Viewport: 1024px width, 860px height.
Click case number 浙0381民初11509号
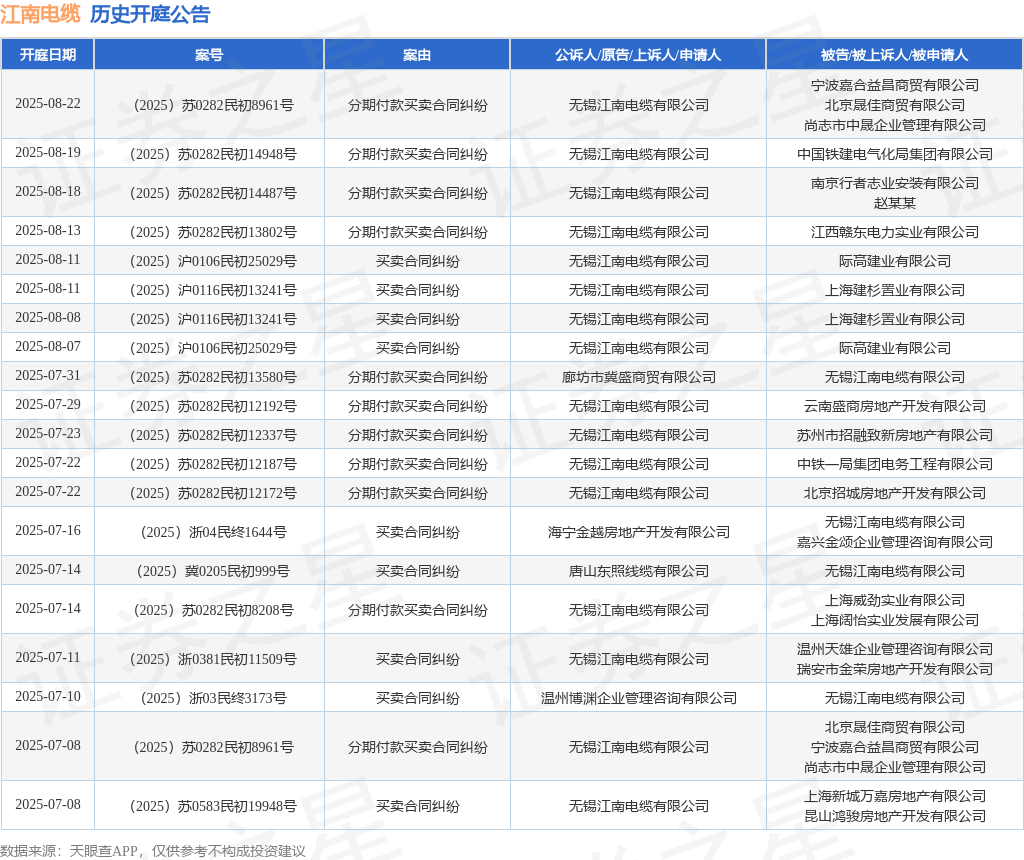(213, 660)
